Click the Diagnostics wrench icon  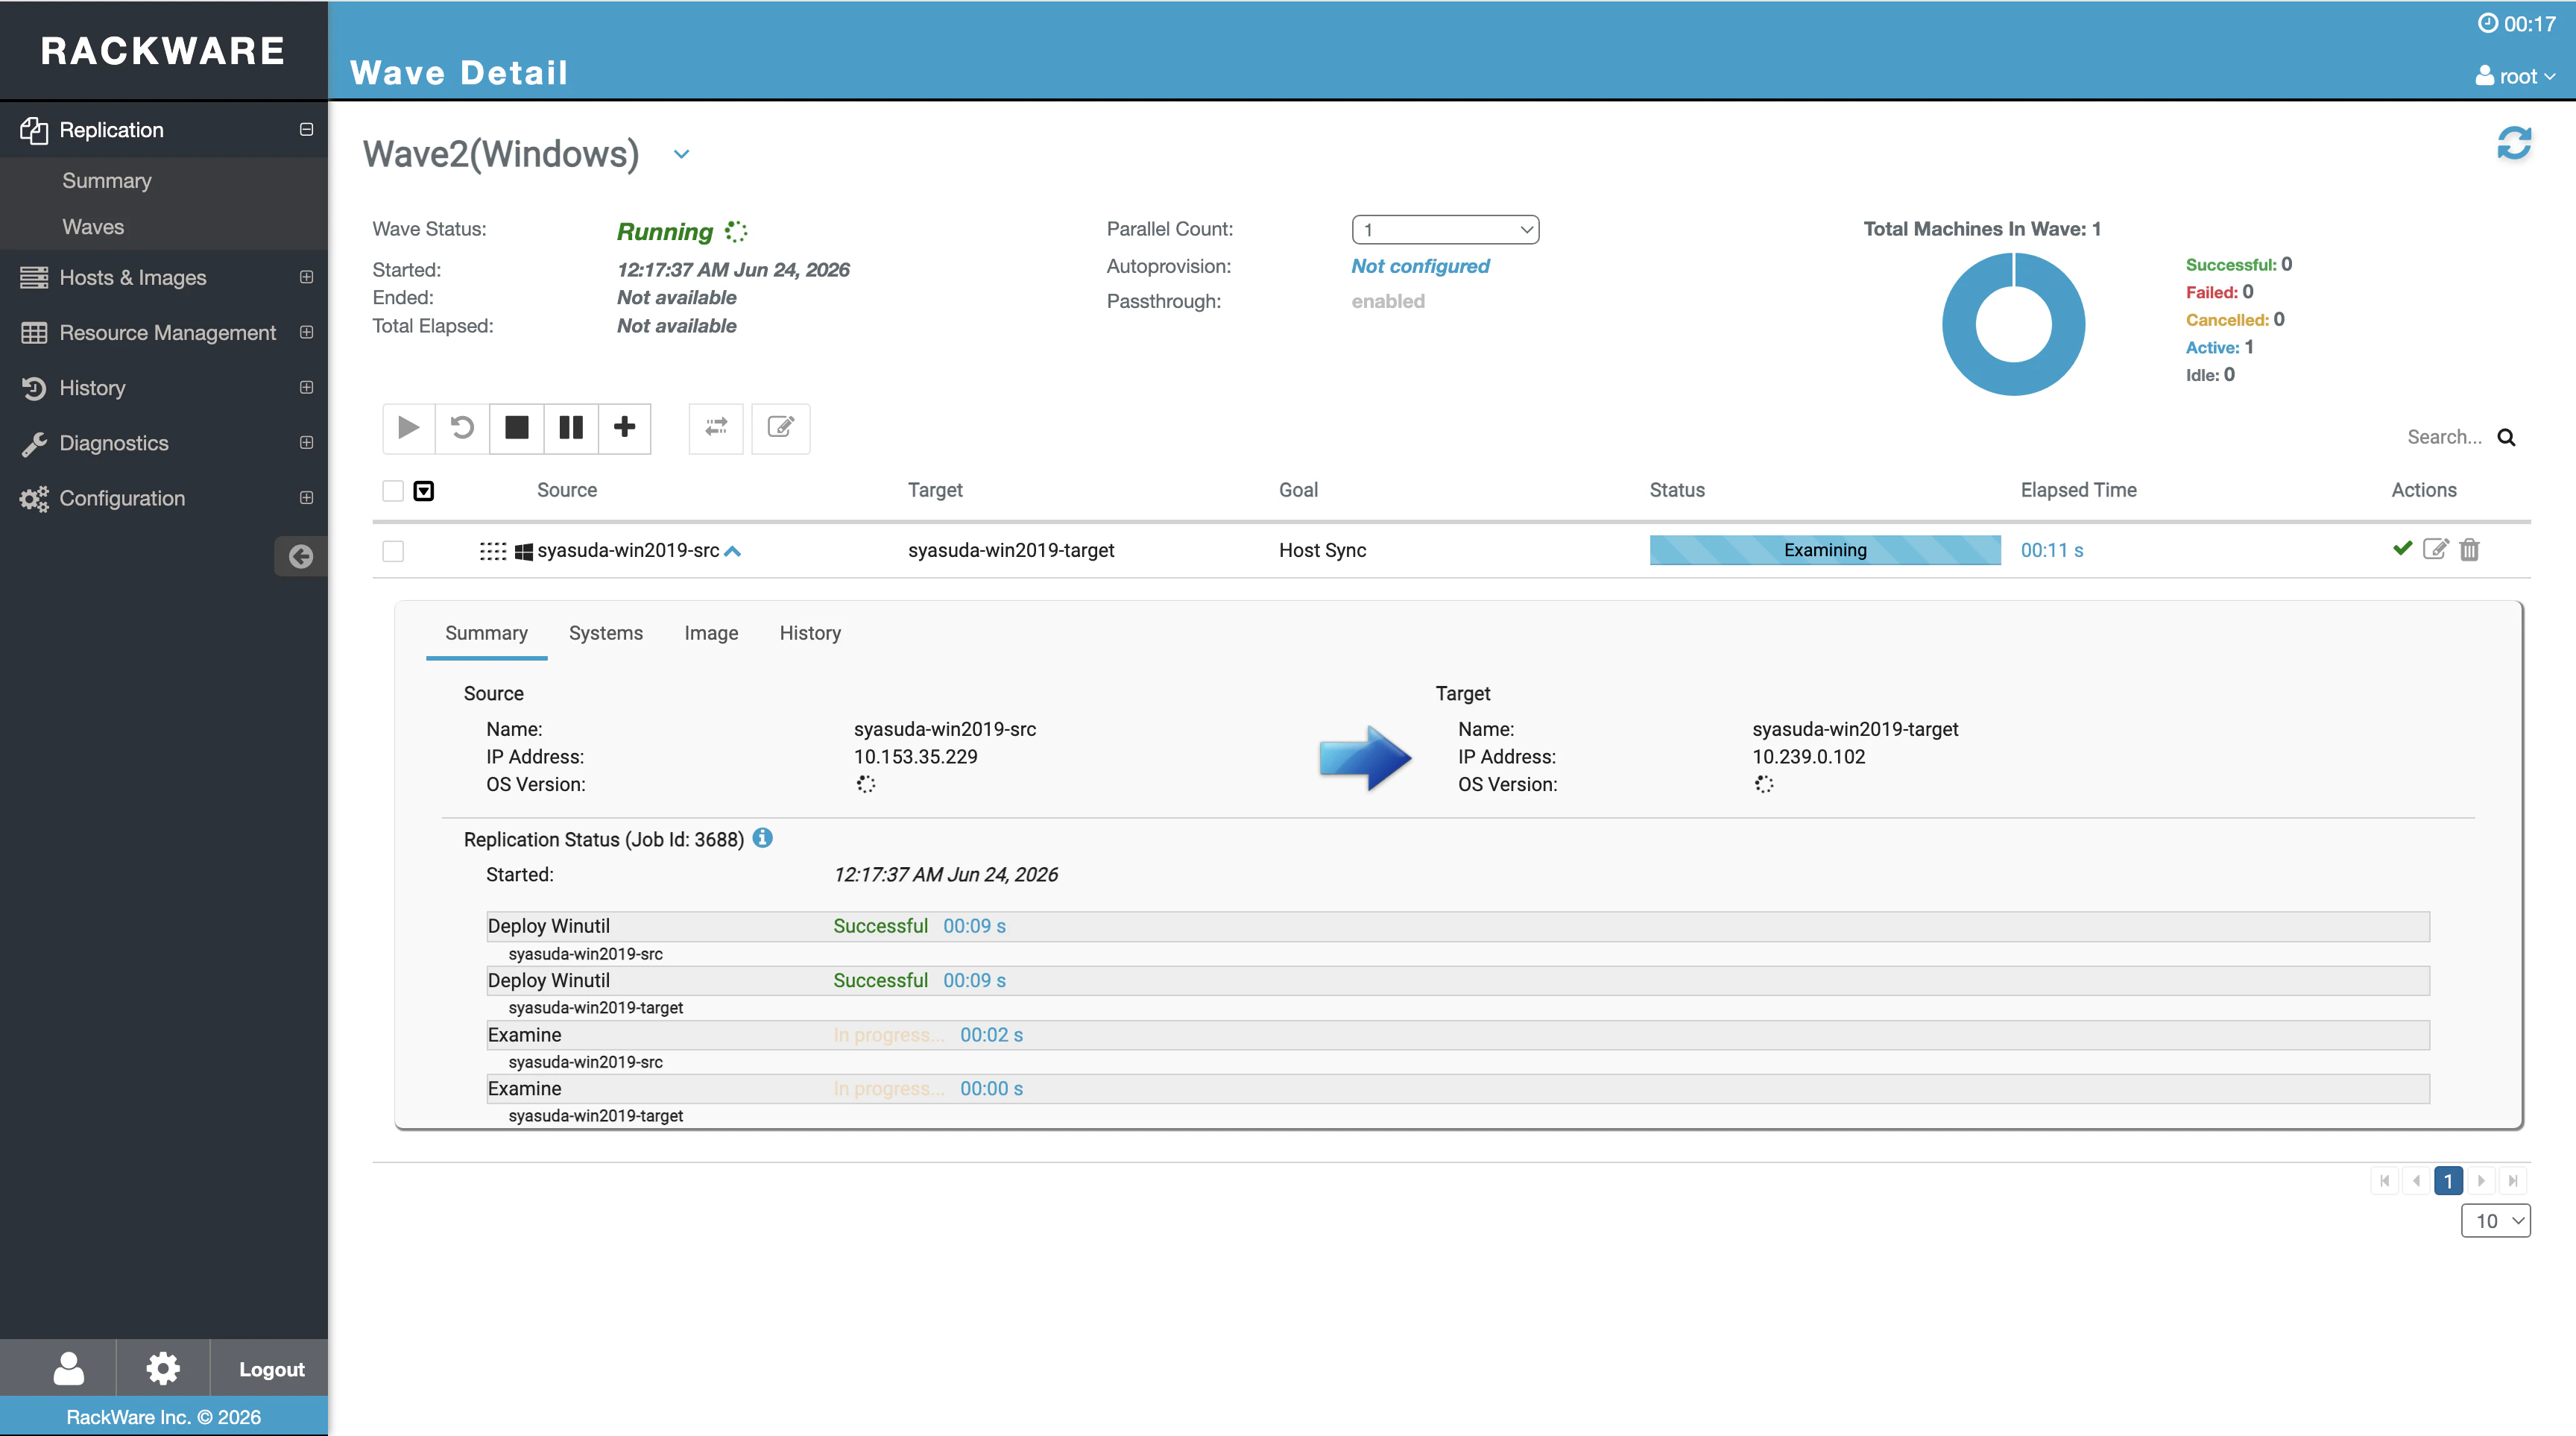(34, 443)
